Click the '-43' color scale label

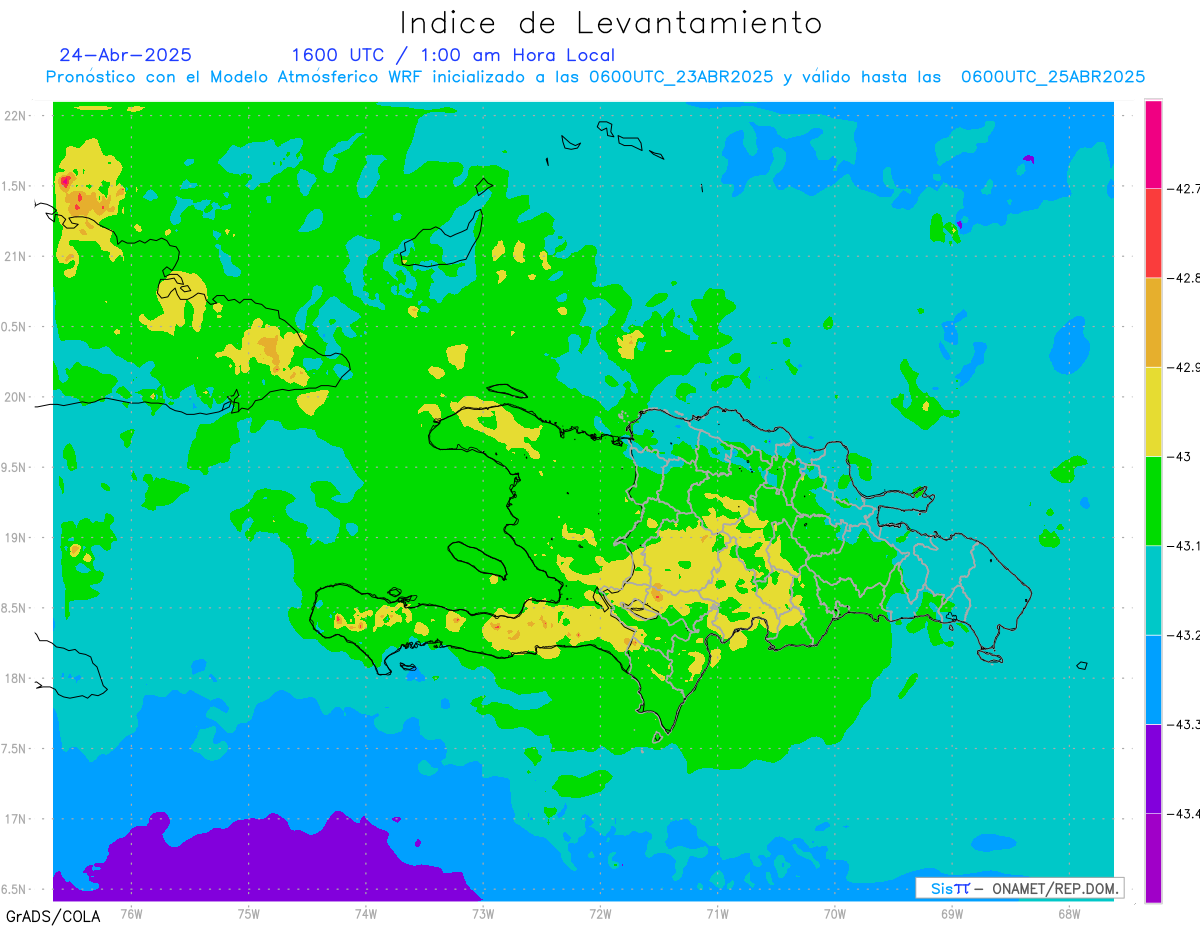point(1179,456)
